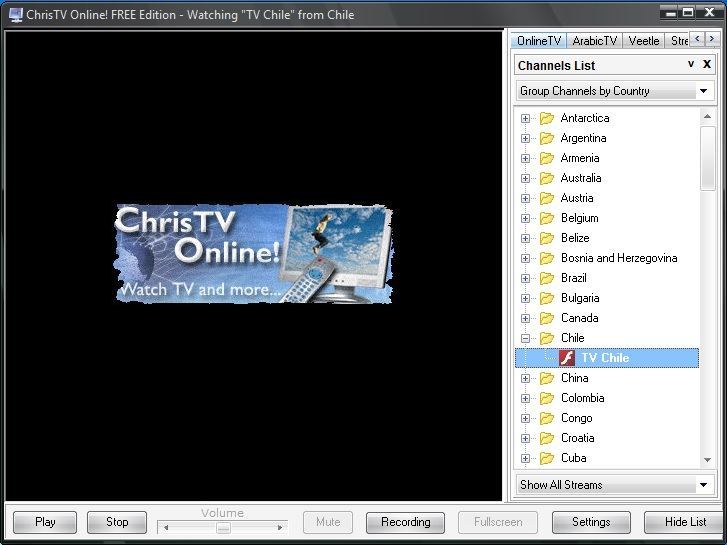Expand the Armenia country node
The image size is (727, 545).
[x=525, y=158]
